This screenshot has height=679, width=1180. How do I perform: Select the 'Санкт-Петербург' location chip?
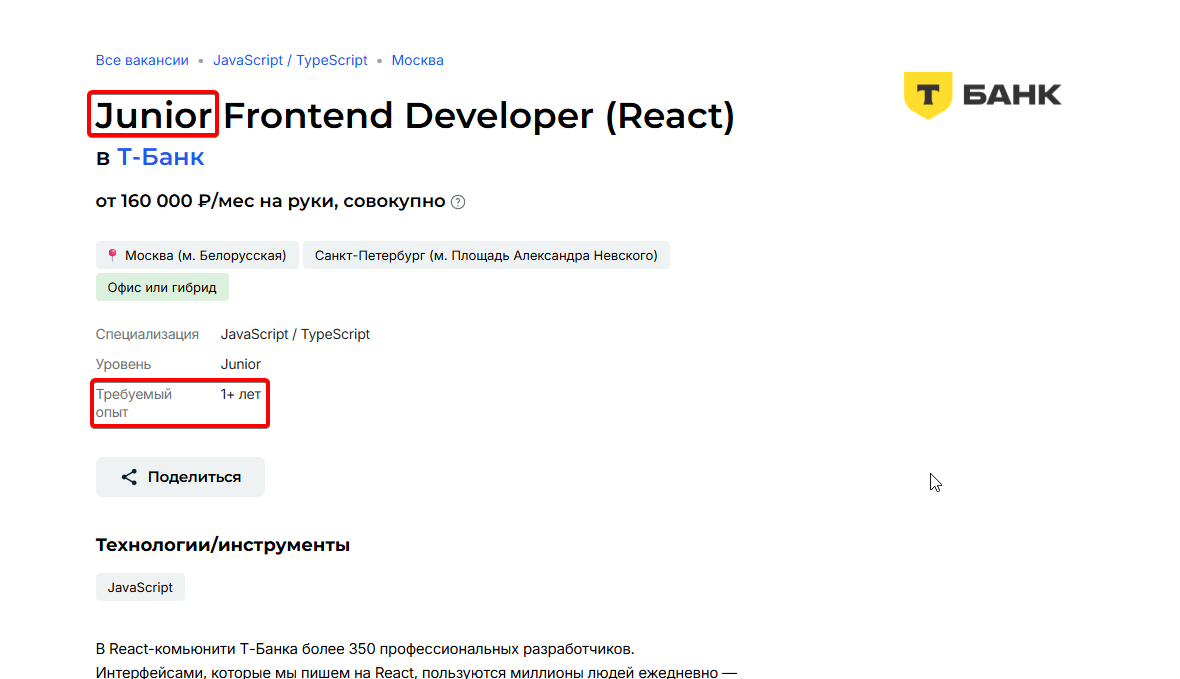coord(486,255)
